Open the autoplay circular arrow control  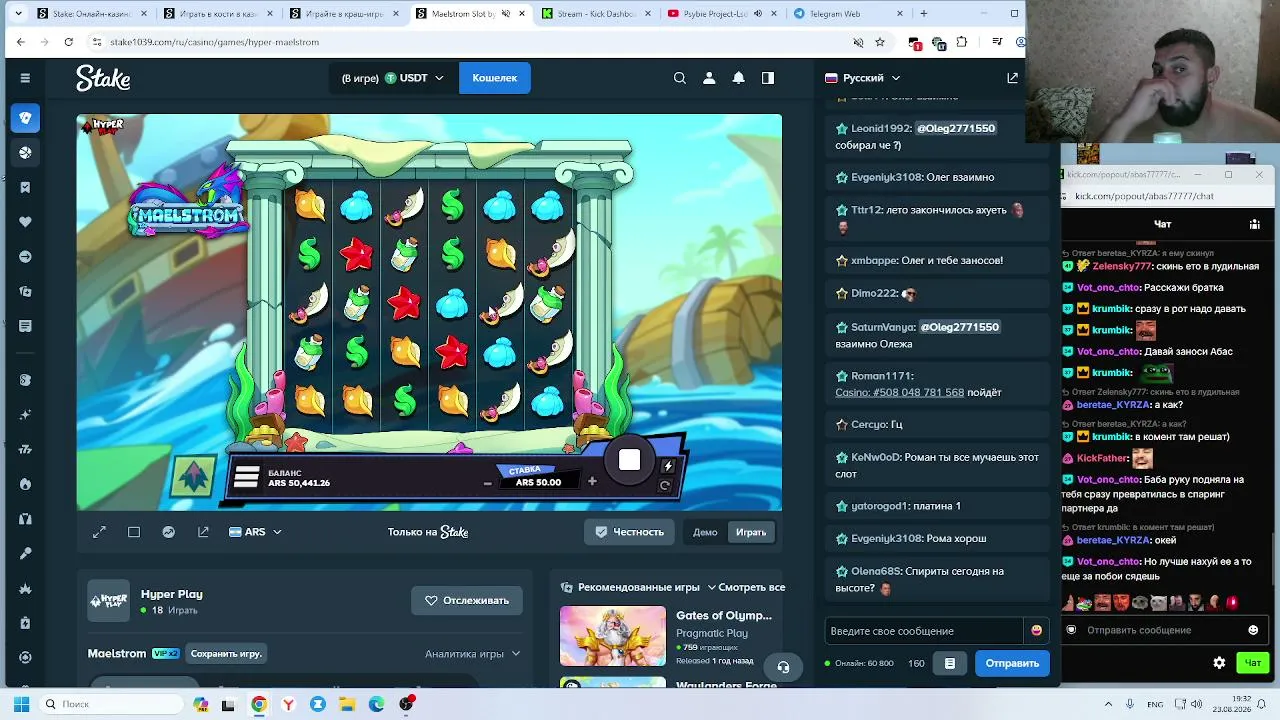coord(665,486)
